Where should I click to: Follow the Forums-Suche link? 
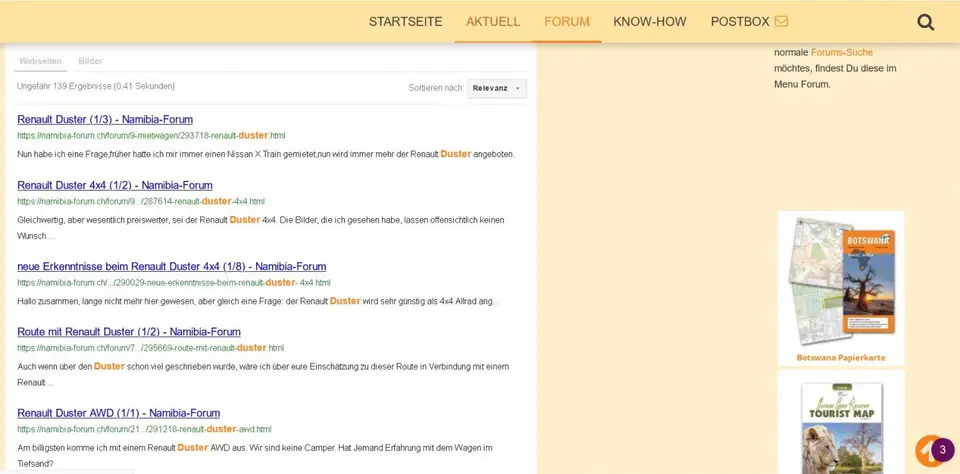(x=842, y=52)
